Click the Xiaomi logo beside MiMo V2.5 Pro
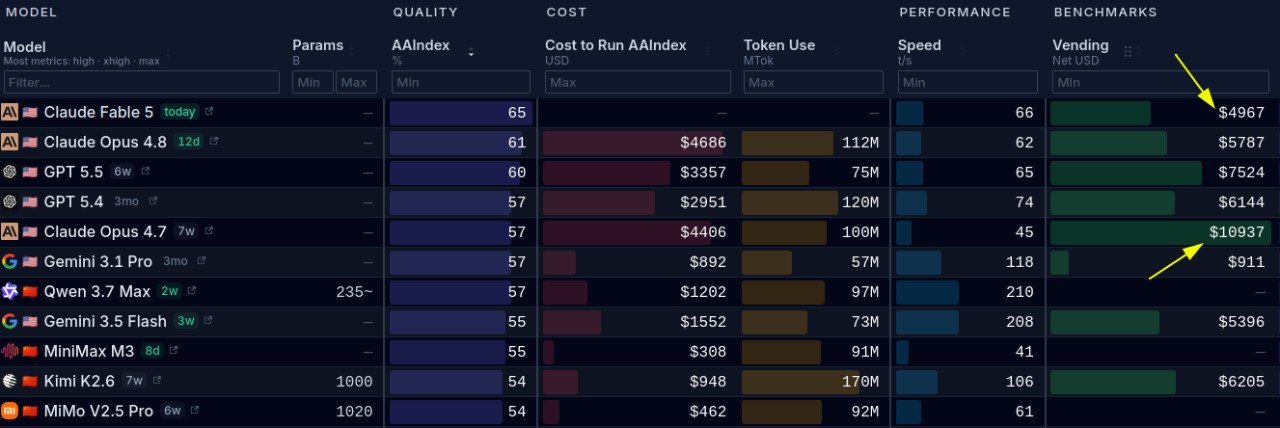 tap(10, 411)
